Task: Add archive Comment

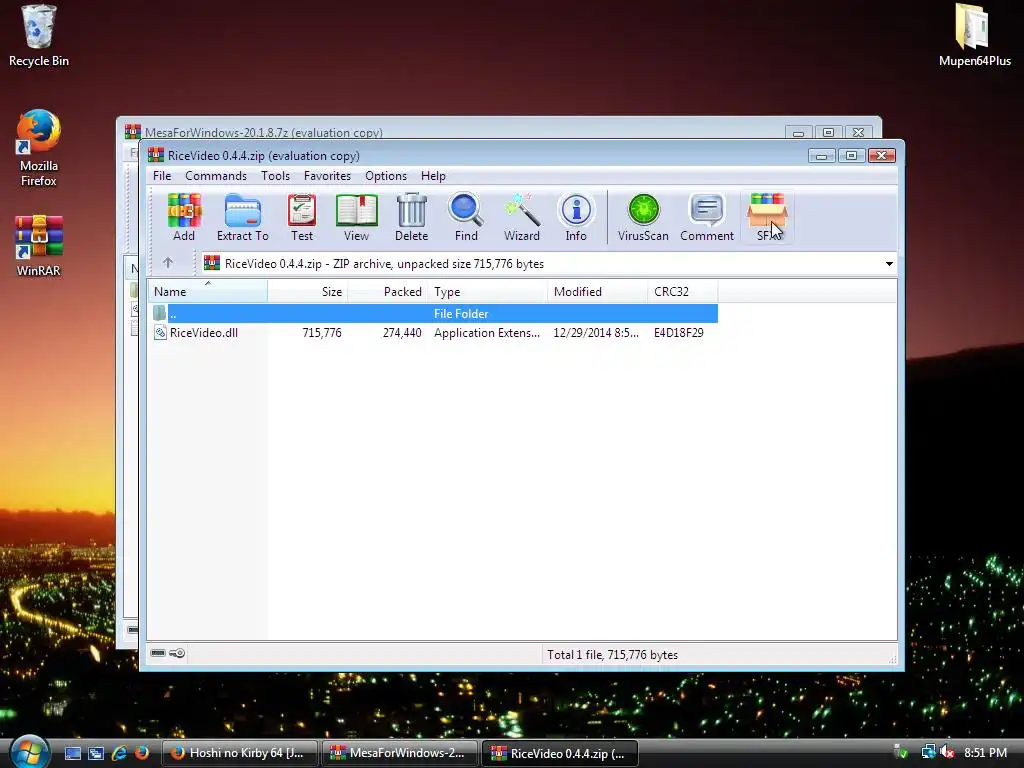Action: (707, 217)
